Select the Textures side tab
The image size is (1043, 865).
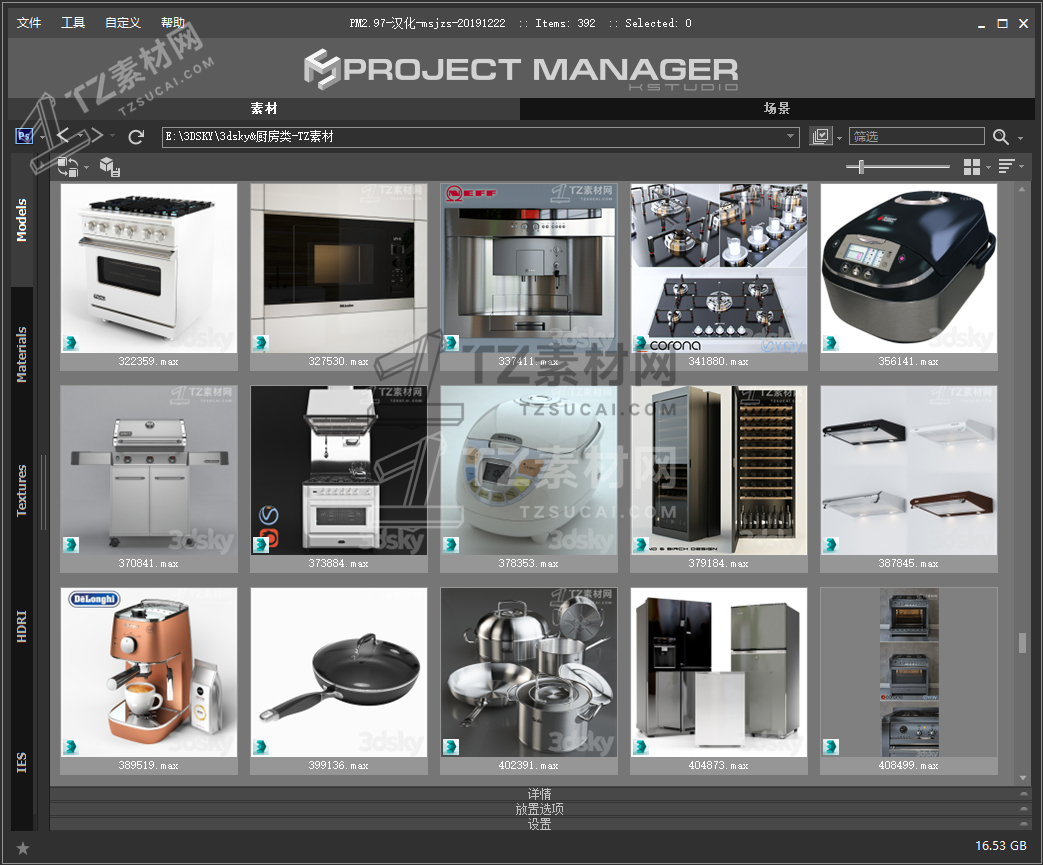click(x=22, y=490)
